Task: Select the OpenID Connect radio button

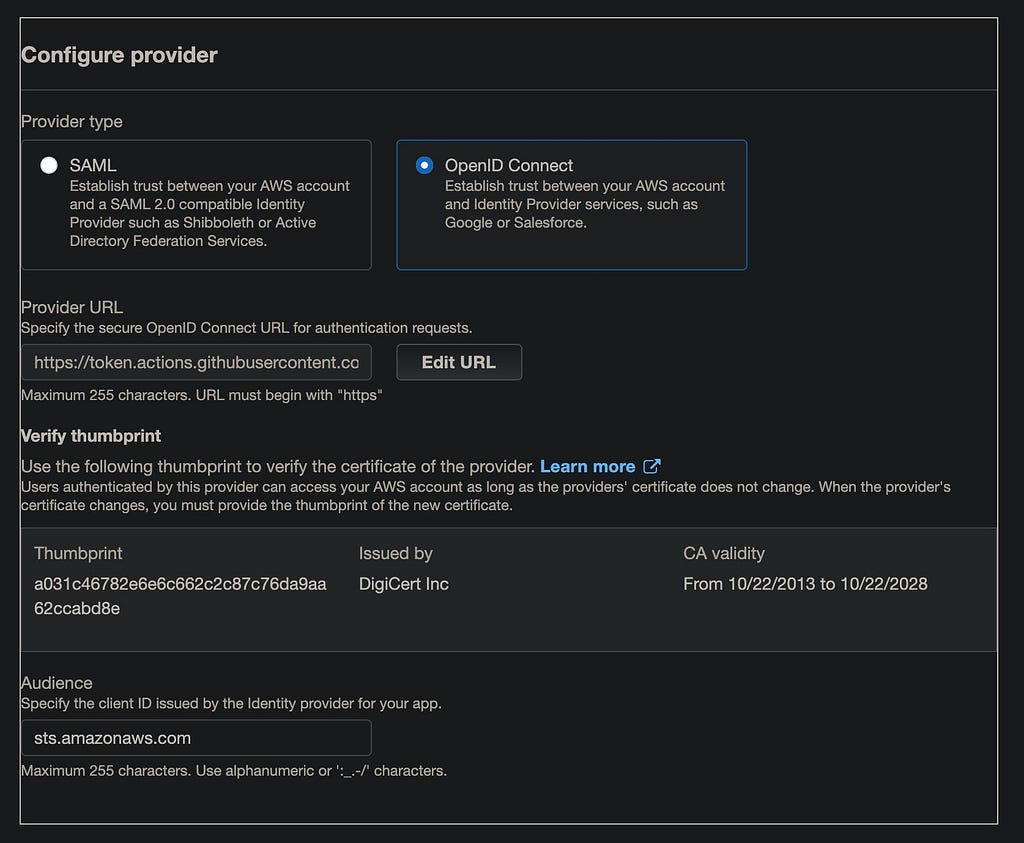Action: [x=424, y=165]
